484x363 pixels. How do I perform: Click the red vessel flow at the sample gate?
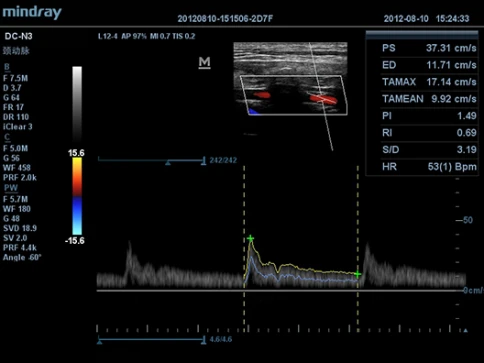click(323, 99)
